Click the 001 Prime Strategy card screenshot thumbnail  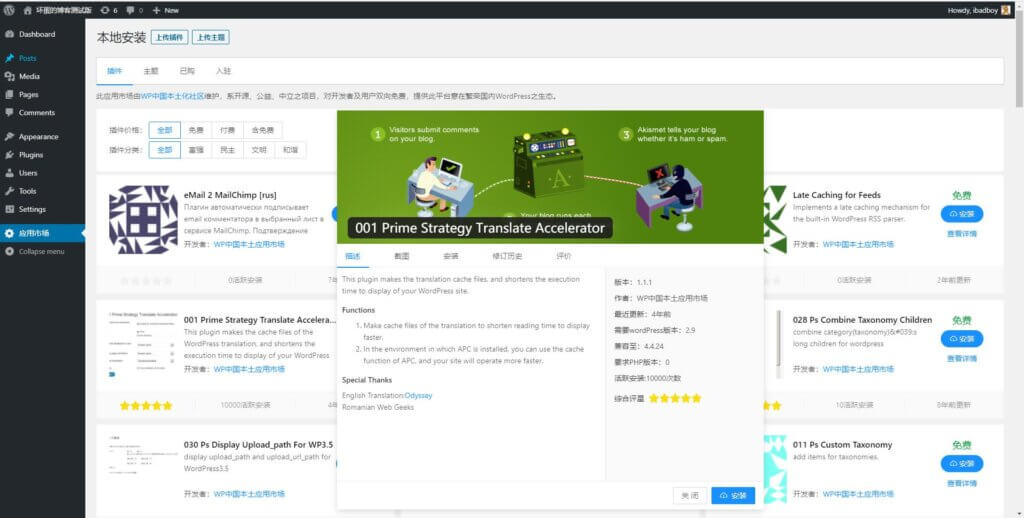(x=143, y=344)
